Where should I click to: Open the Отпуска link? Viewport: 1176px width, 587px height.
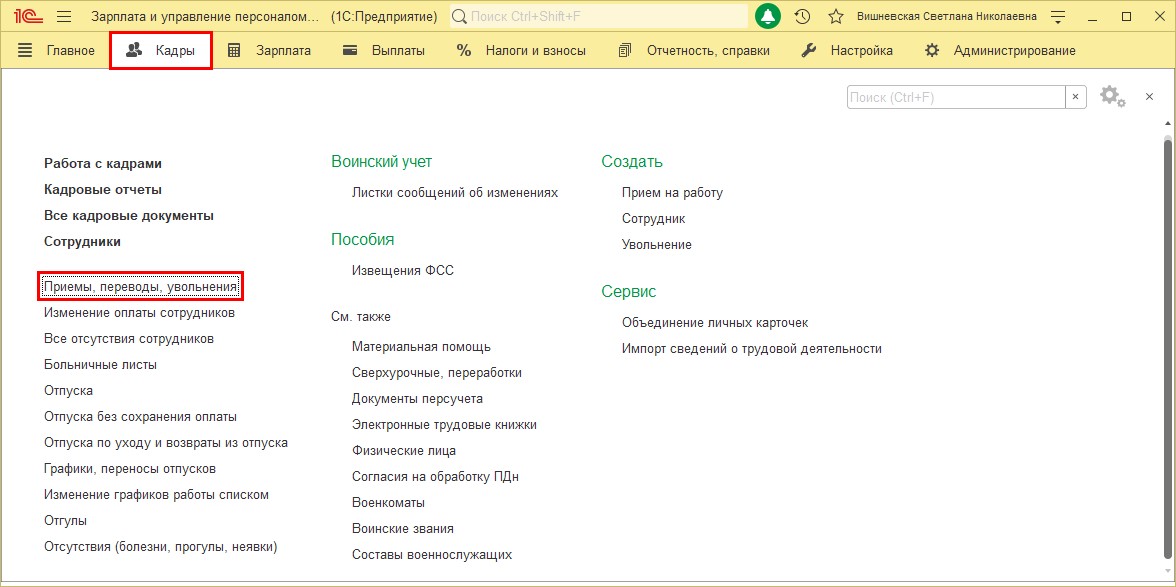(68, 391)
